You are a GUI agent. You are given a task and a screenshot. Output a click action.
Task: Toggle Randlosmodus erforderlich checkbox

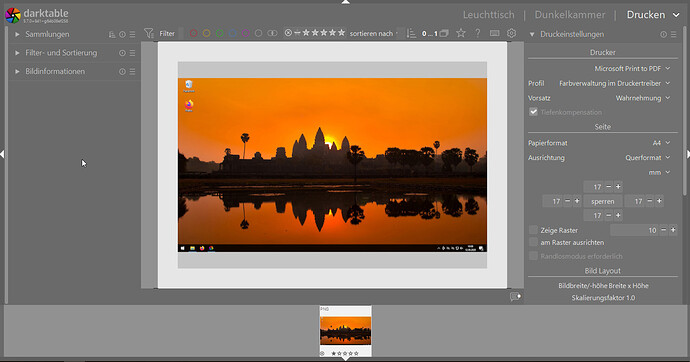533,256
